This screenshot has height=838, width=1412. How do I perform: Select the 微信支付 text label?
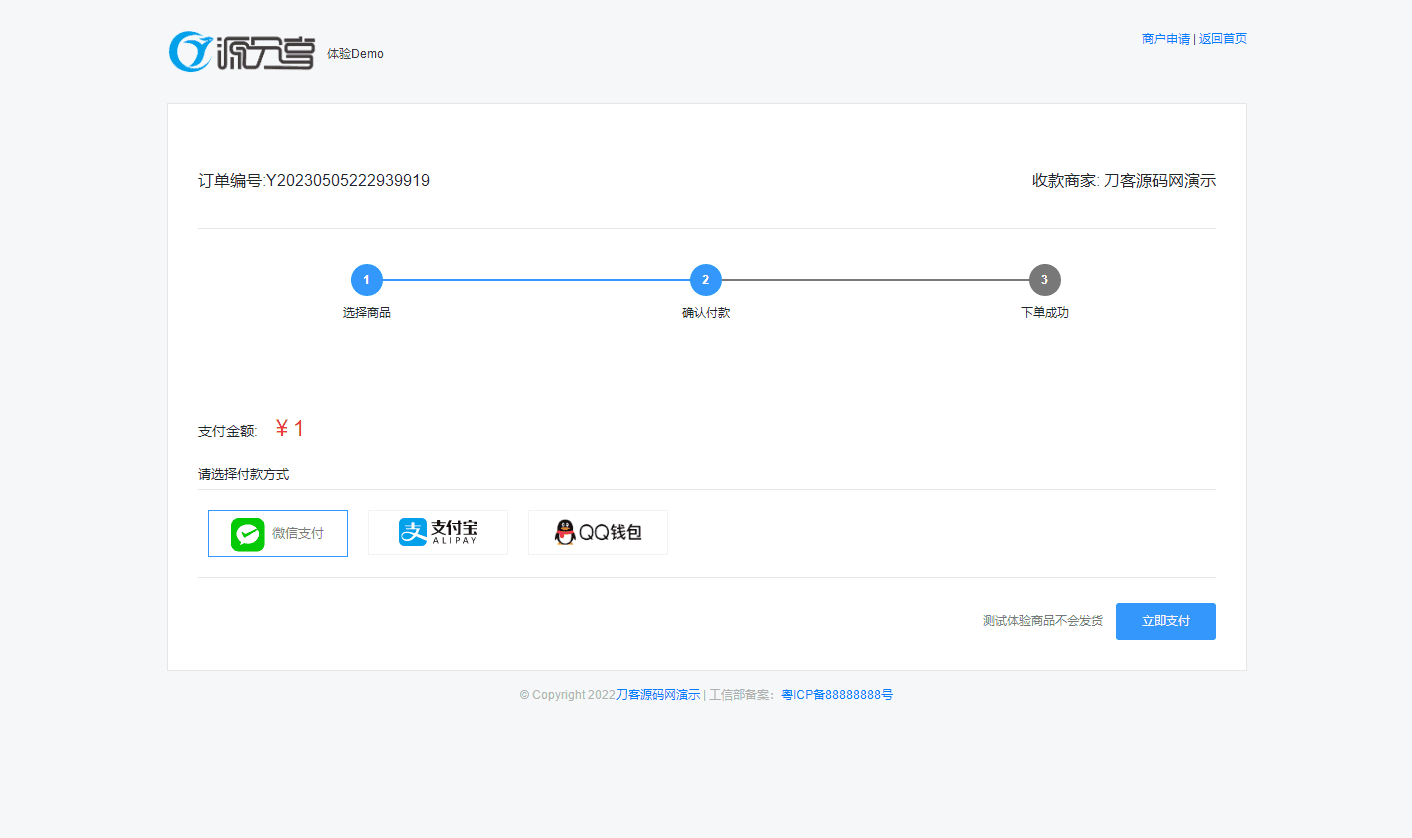tap(298, 534)
